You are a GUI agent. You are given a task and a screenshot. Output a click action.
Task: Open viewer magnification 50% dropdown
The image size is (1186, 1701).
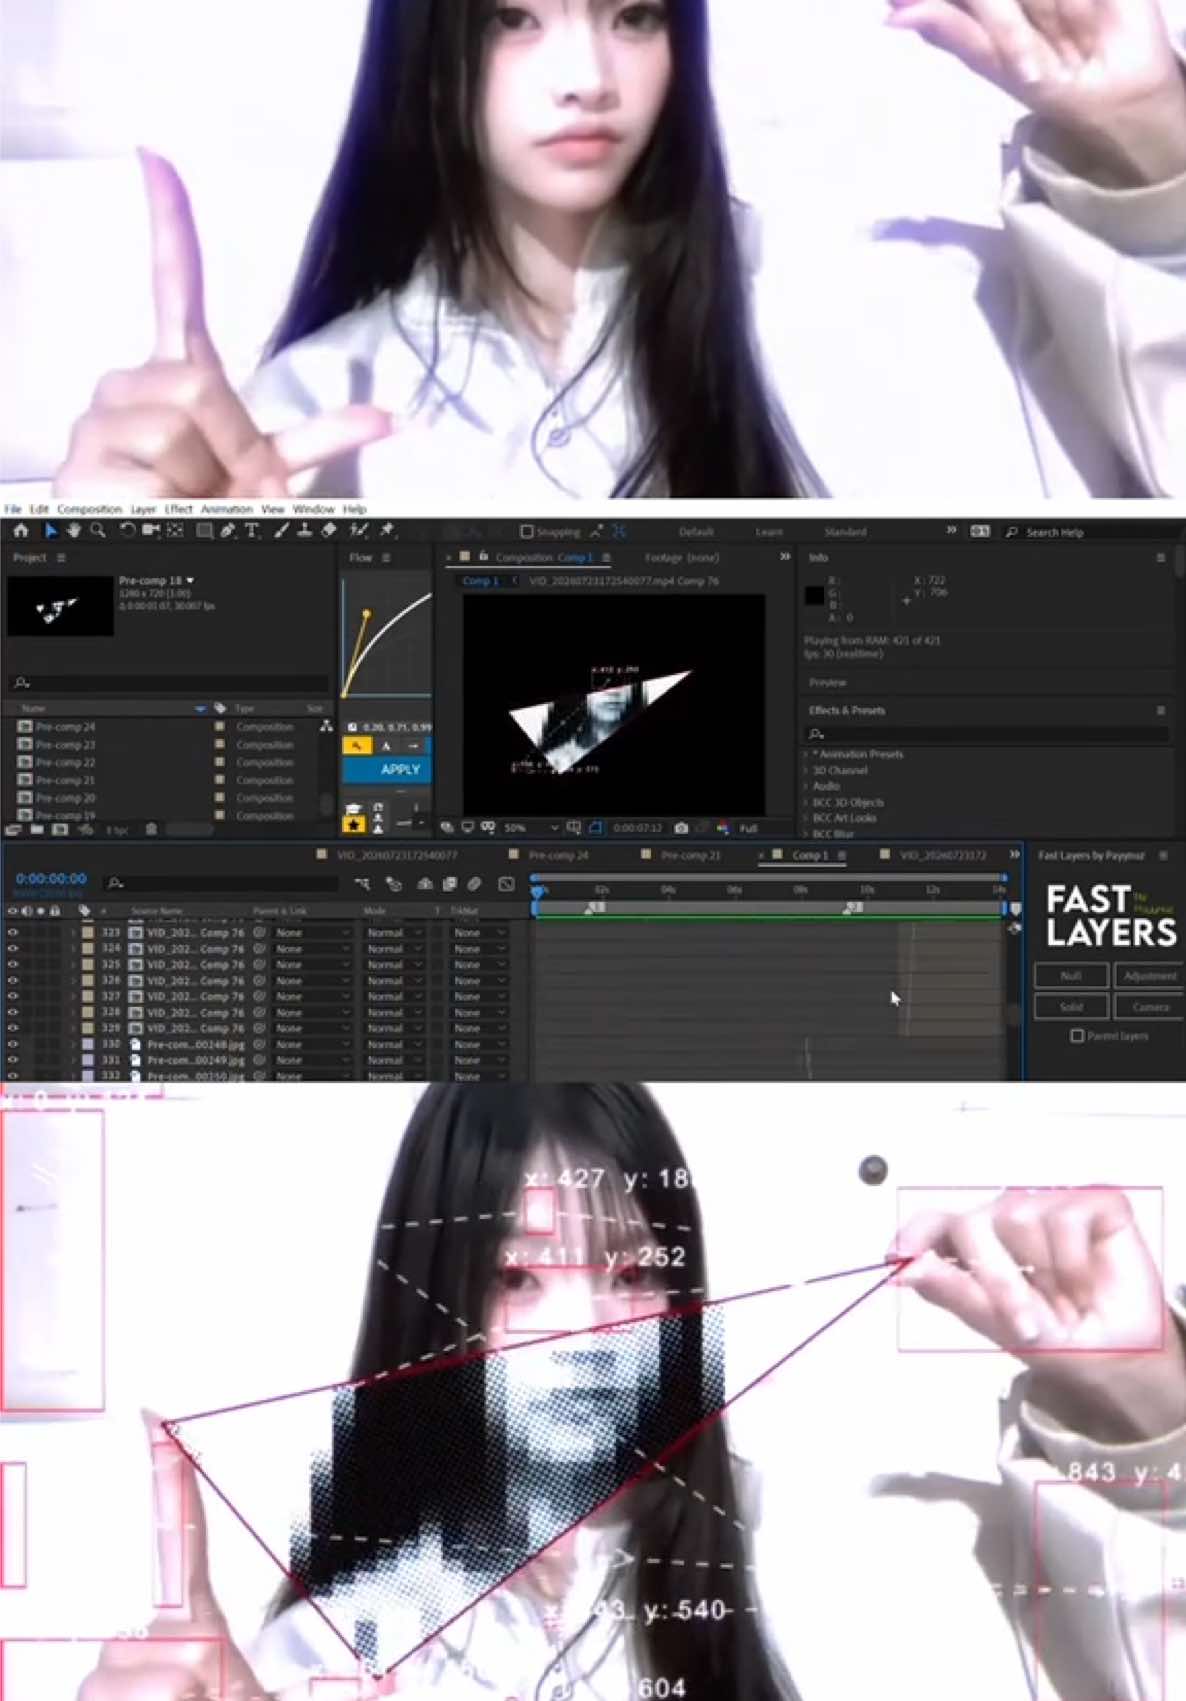(x=531, y=828)
